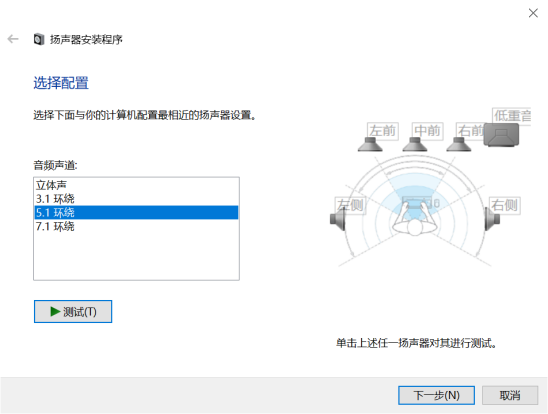Start the speaker test with 测试(T)
Screen dimensions: 548x414
click(73, 311)
